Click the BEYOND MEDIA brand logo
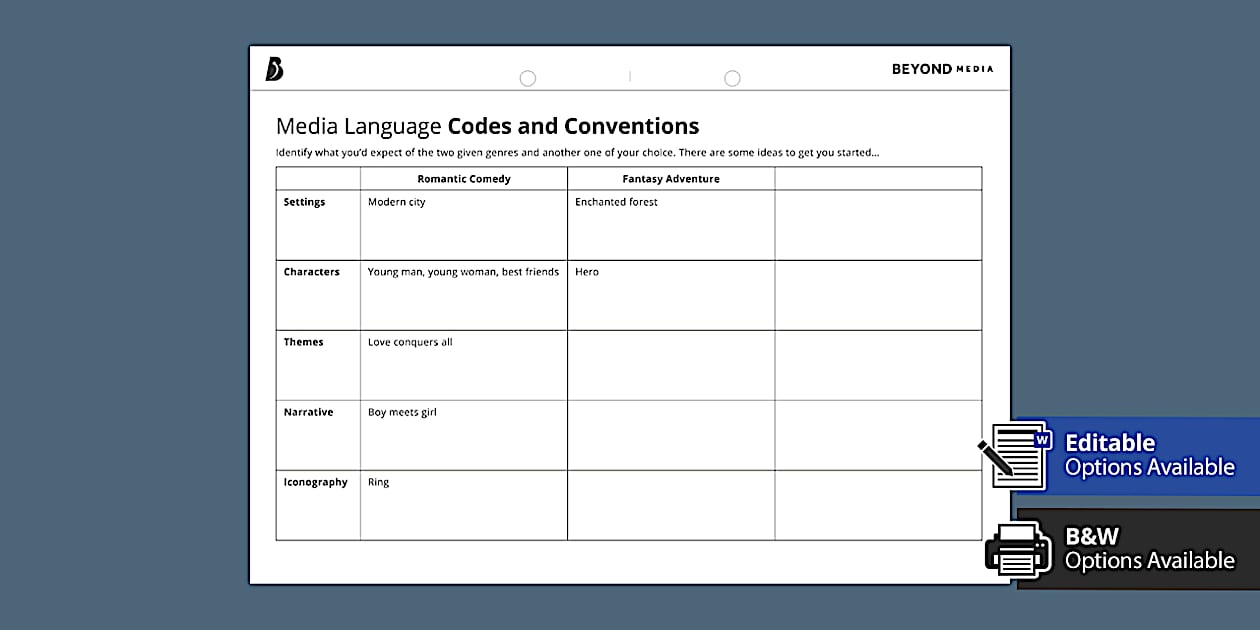 click(942, 69)
